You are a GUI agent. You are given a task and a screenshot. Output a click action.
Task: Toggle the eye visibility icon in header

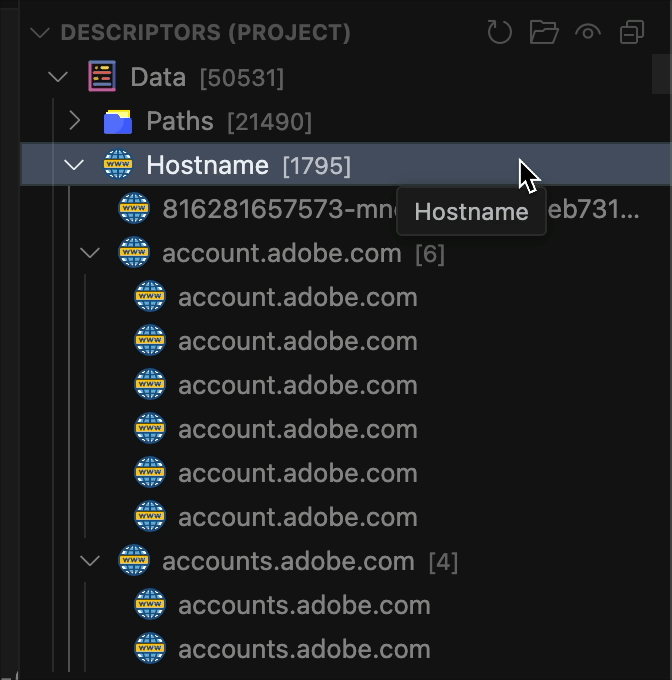click(588, 33)
